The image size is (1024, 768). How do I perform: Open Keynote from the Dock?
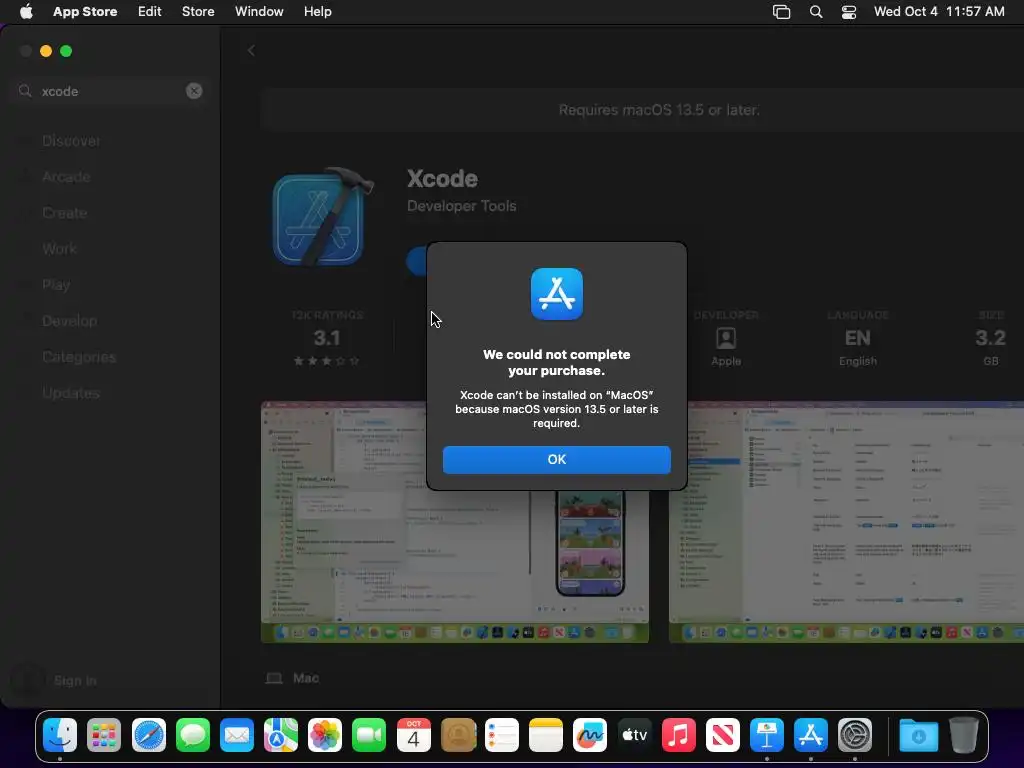767,735
